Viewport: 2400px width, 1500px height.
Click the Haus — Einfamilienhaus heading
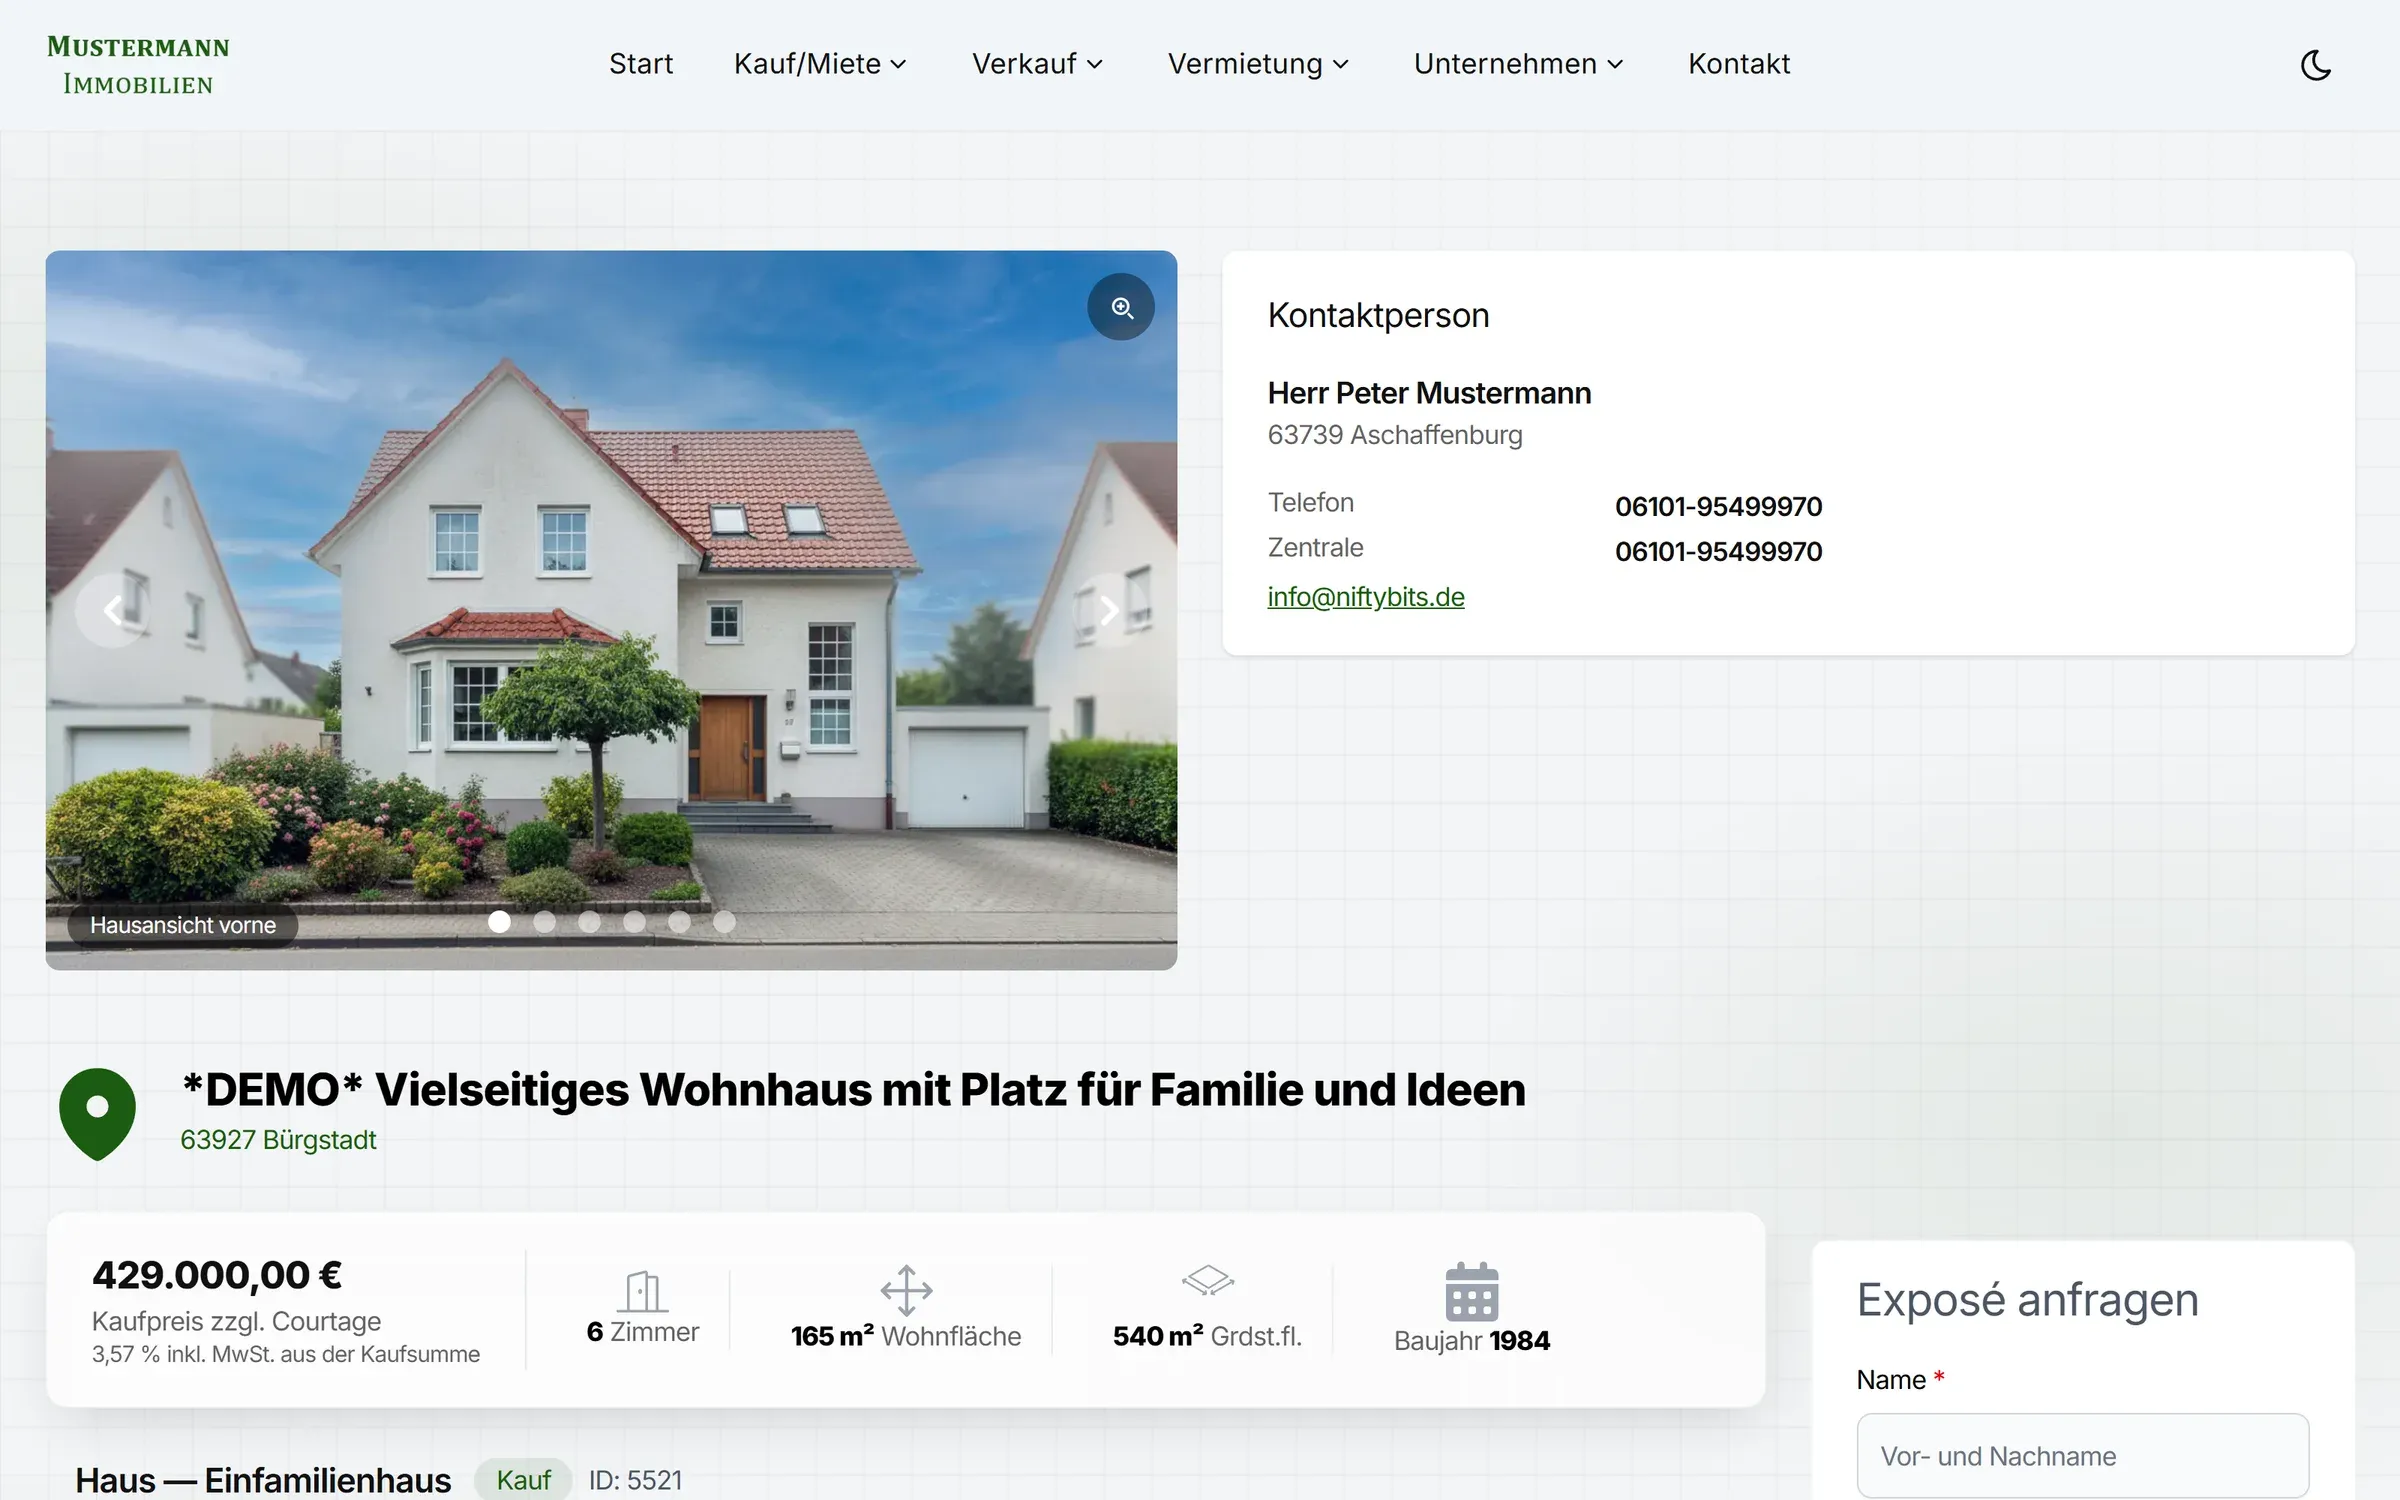(263, 1480)
